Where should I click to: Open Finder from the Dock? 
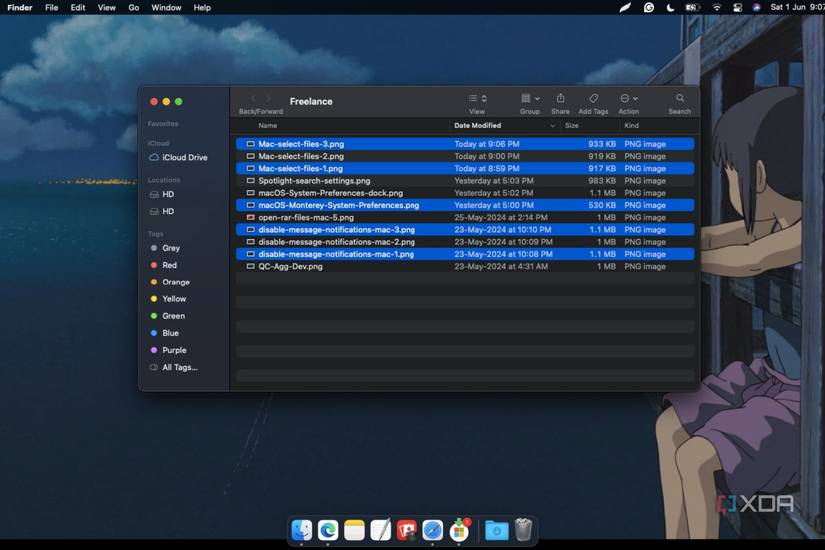[301, 530]
